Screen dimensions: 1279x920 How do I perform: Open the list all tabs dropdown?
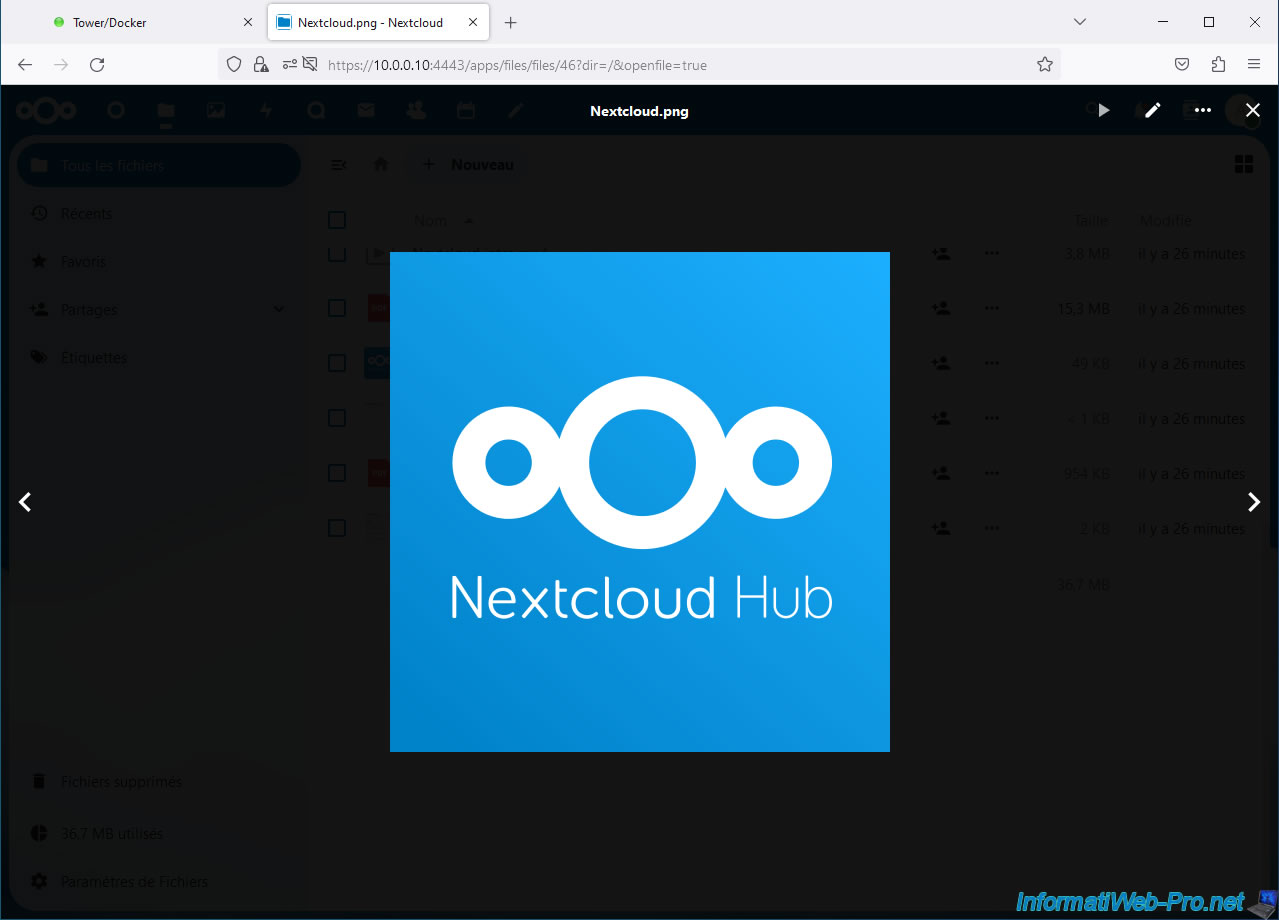coord(1080,22)
